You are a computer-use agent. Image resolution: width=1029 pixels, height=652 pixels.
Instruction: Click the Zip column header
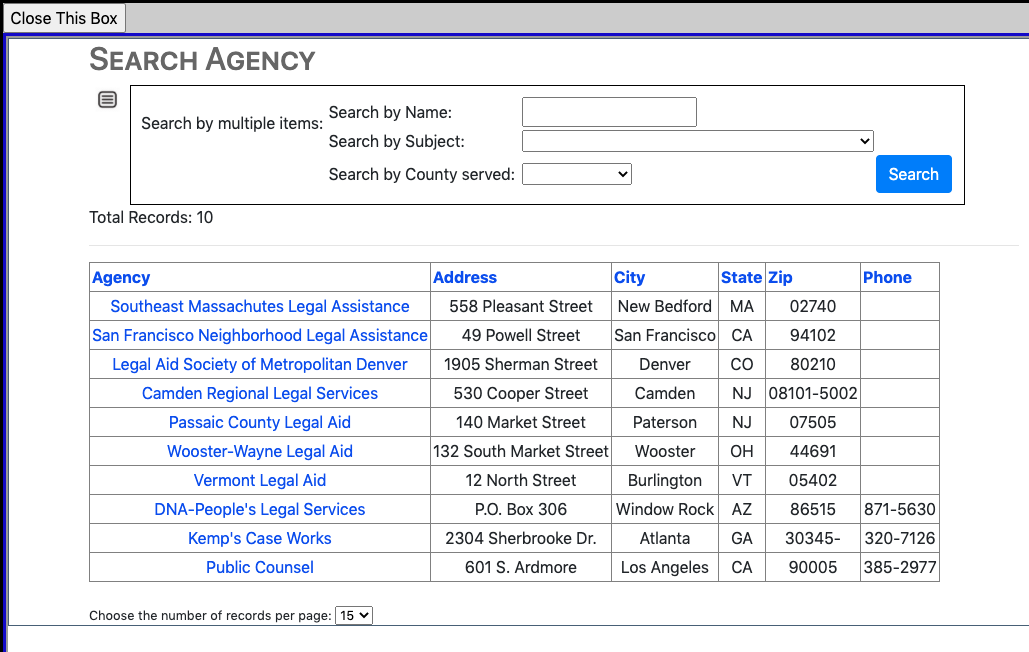780,277
